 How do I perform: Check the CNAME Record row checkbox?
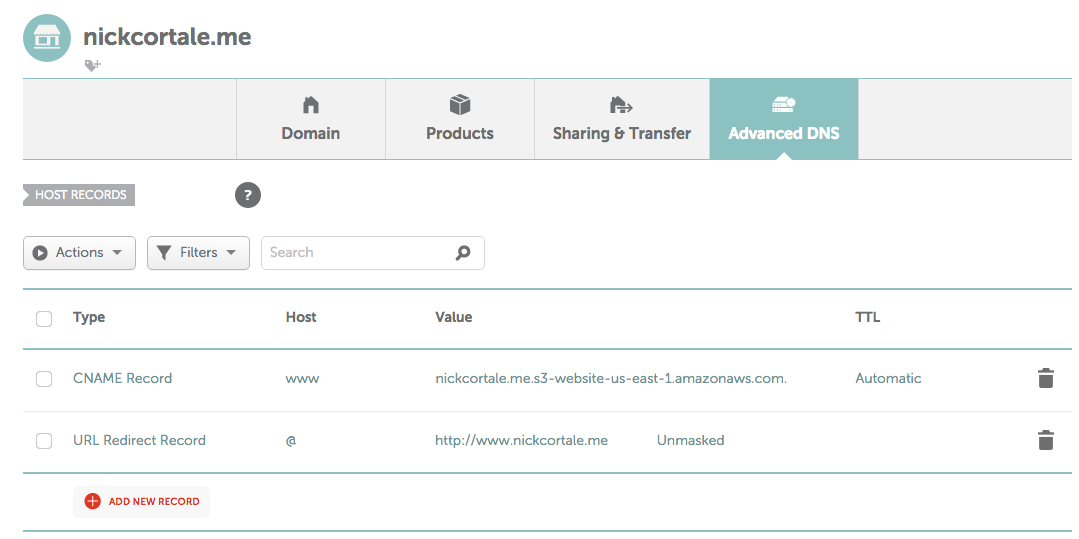44,379
